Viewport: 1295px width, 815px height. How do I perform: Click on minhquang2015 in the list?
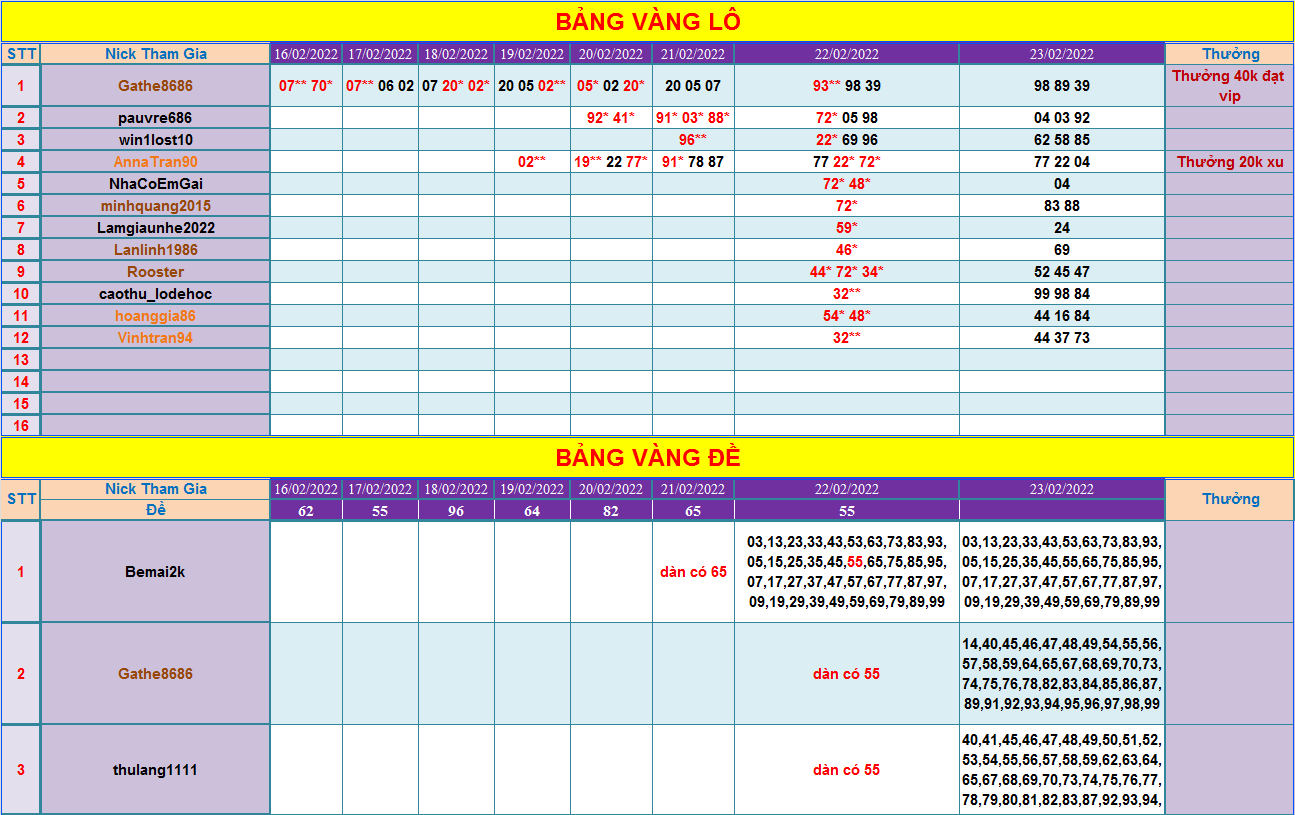pyautogui.click(x=155, y=206)
